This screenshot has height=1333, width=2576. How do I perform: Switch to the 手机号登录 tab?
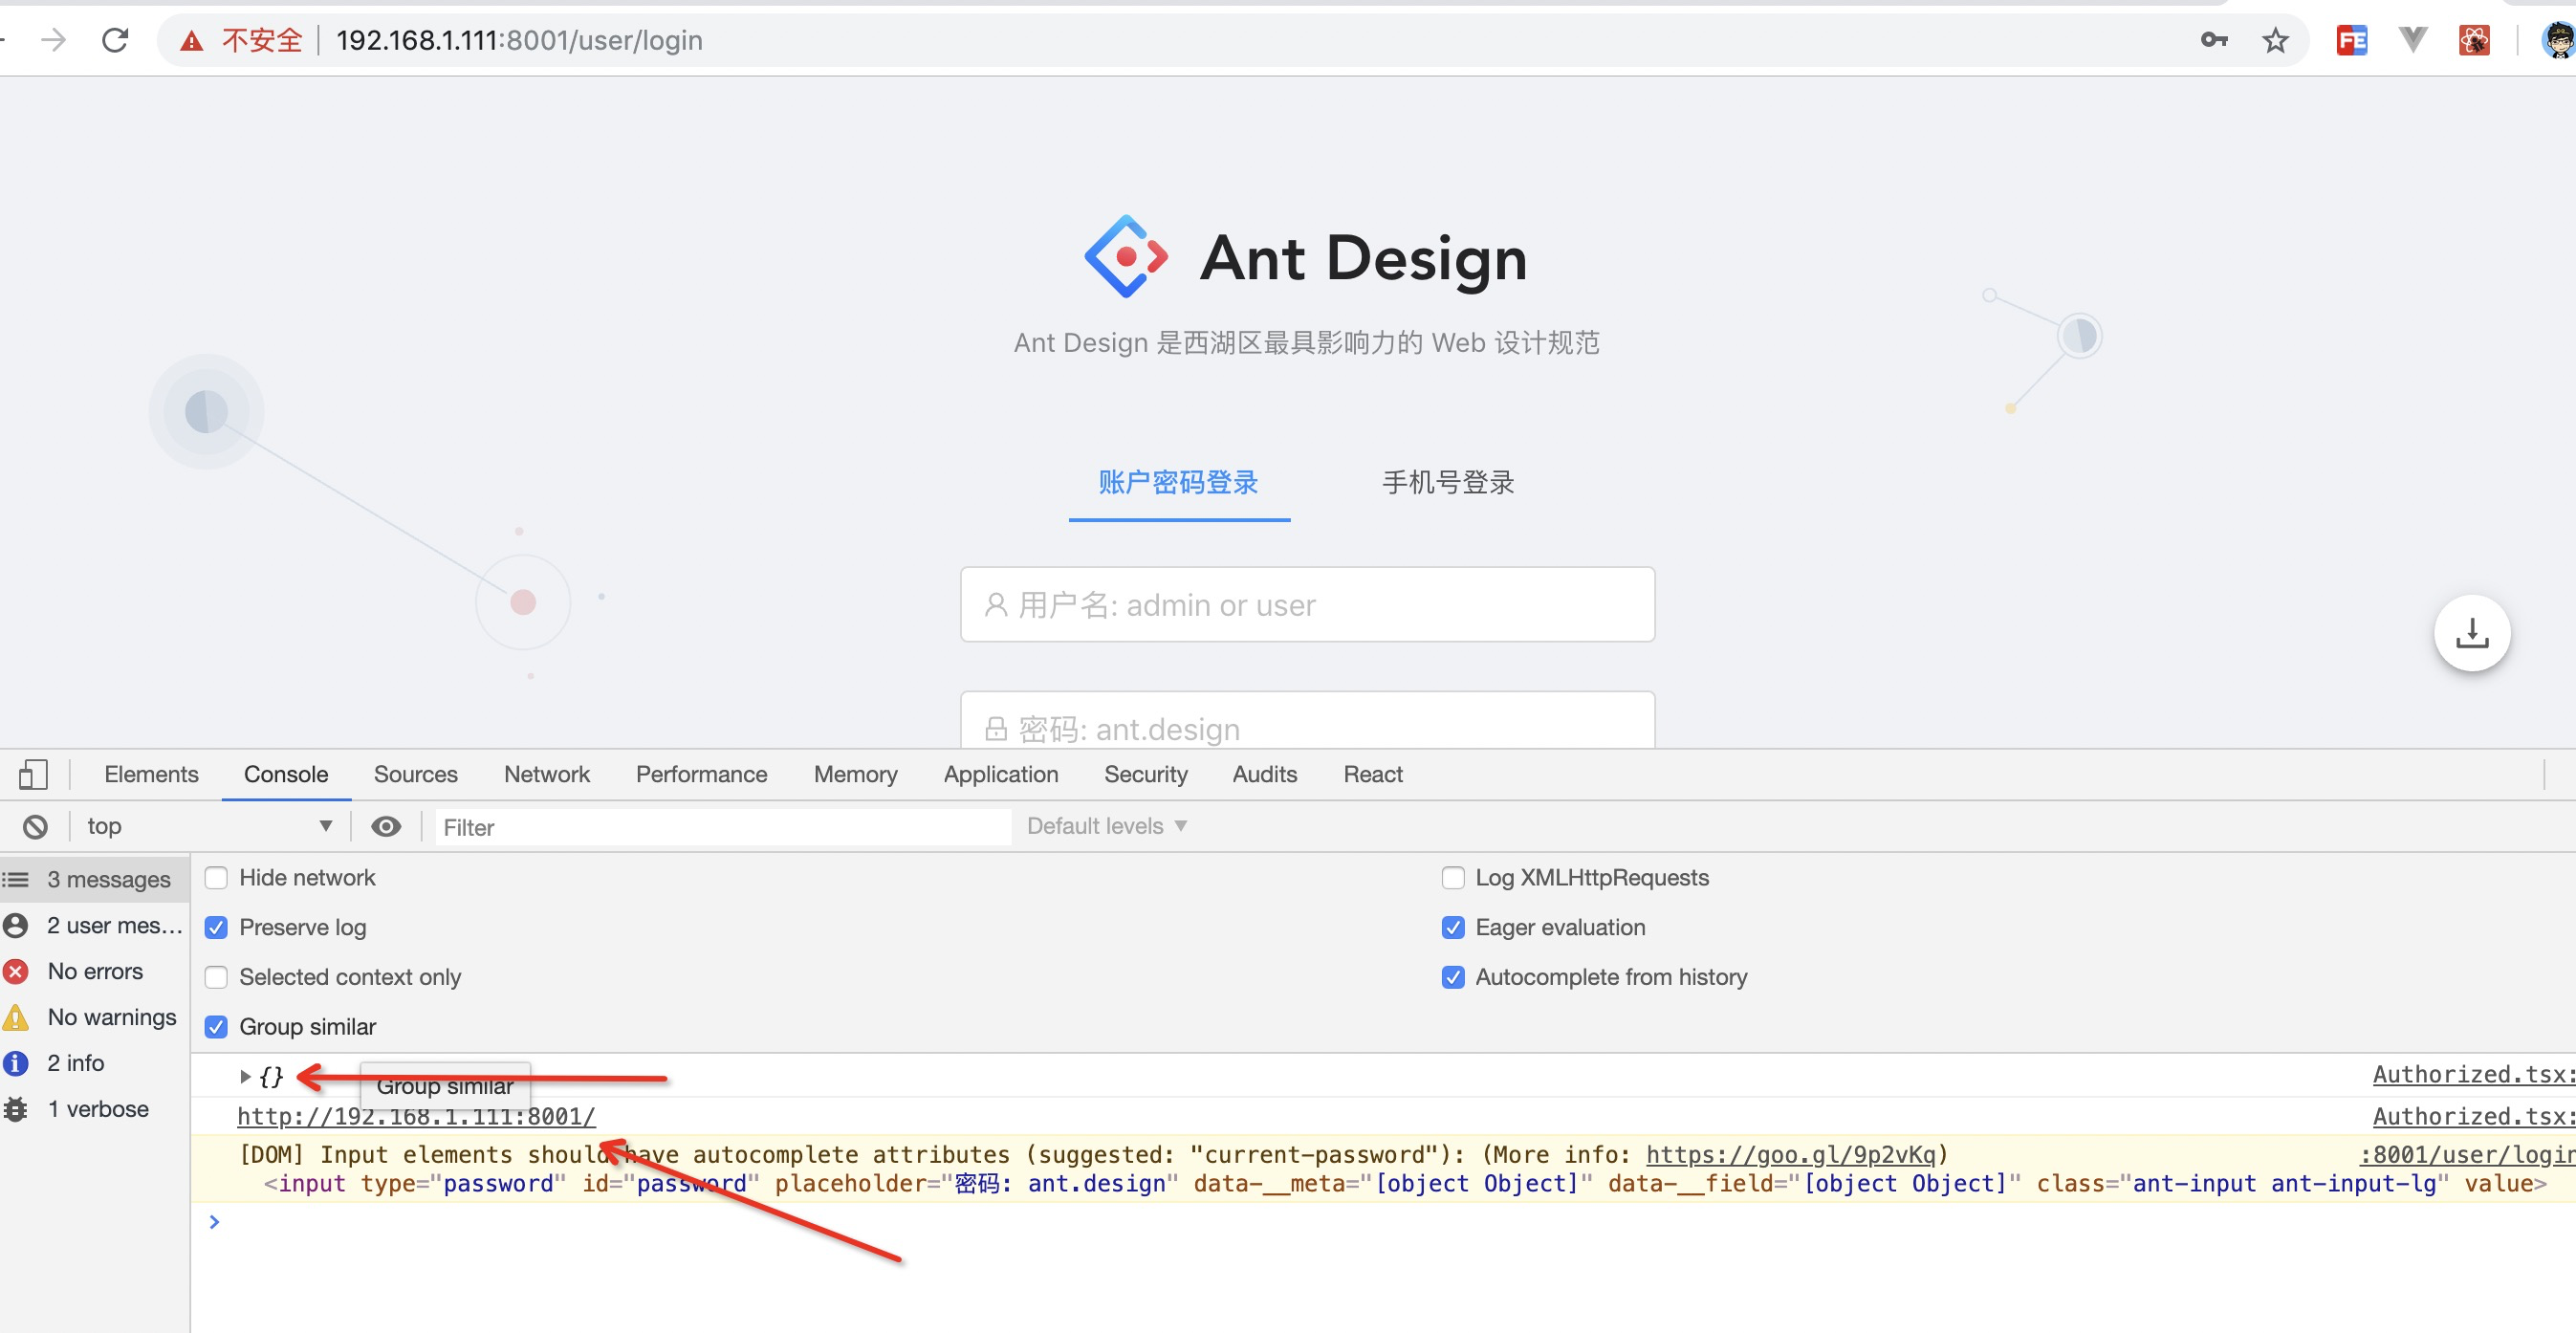click(x=1446, y=483)
